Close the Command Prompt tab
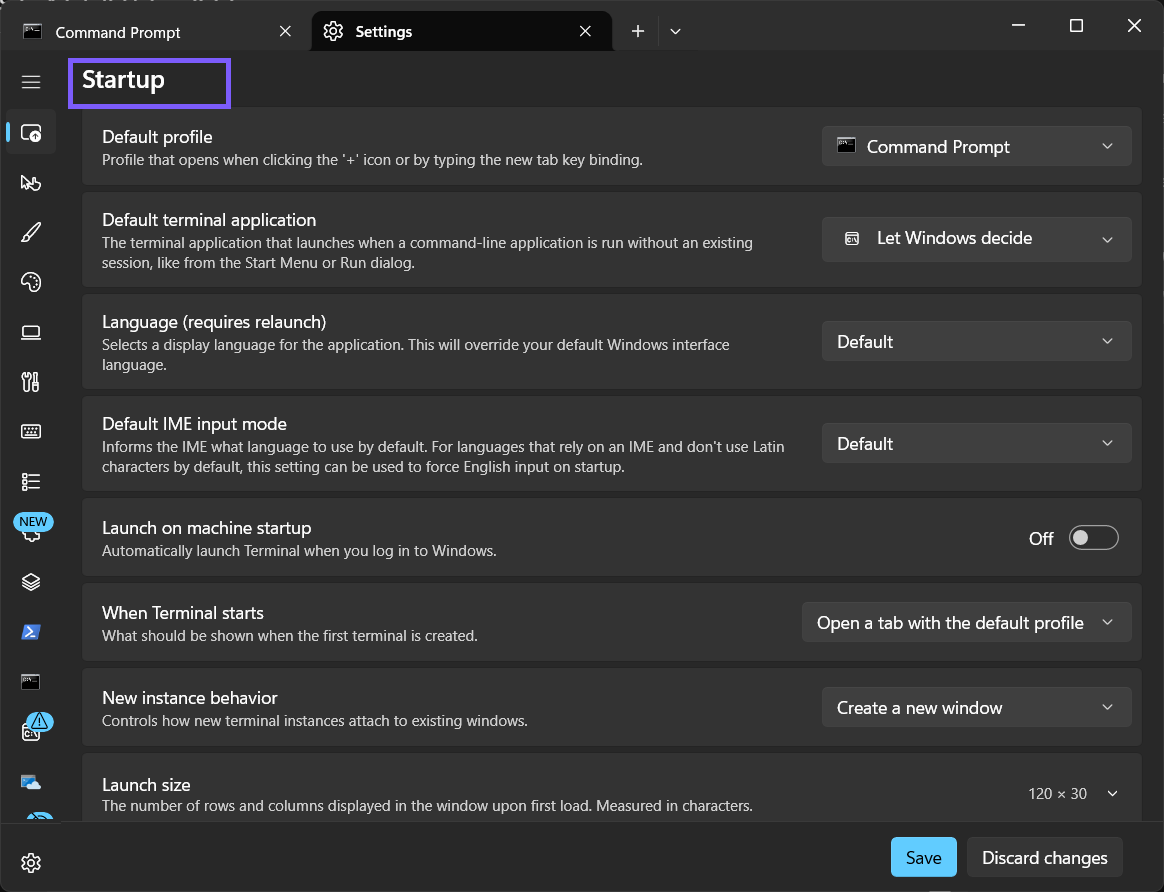 coord(285,31)
